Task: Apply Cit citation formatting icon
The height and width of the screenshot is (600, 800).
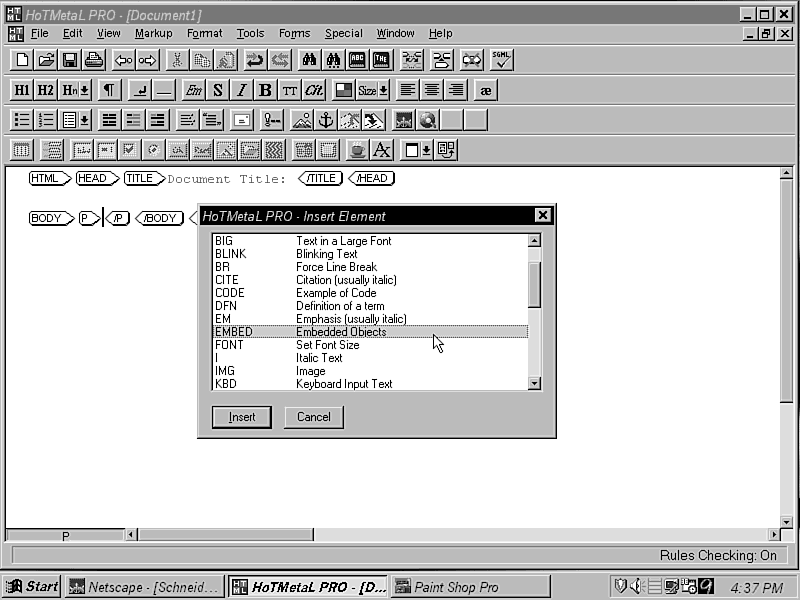Action: coord(313,90)
